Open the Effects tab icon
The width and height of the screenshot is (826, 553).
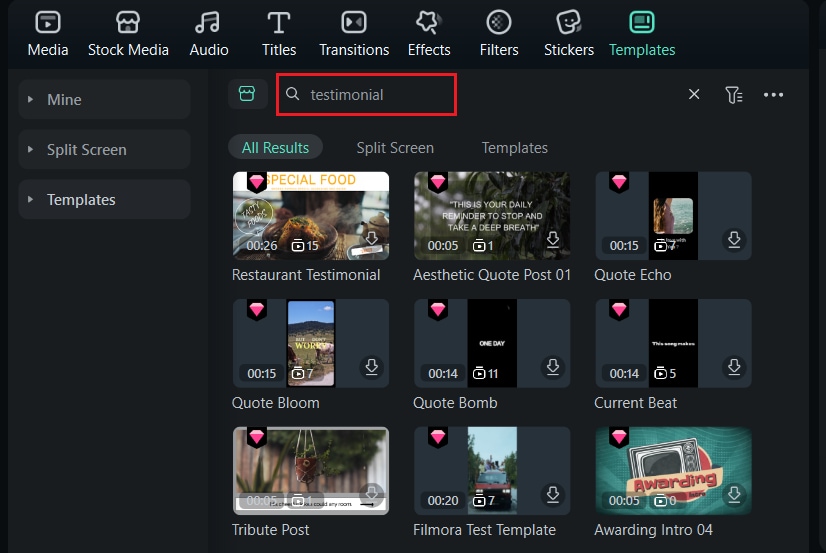point(428,23)
